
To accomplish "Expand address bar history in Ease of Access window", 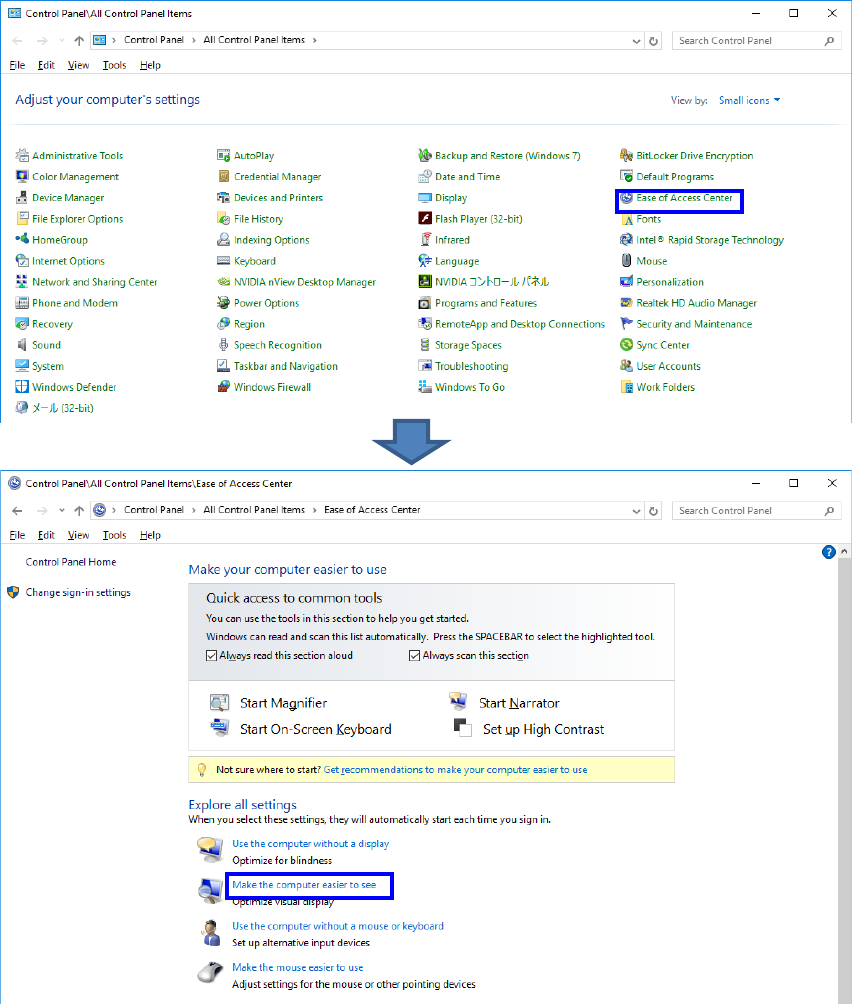I will pos(636,511).
